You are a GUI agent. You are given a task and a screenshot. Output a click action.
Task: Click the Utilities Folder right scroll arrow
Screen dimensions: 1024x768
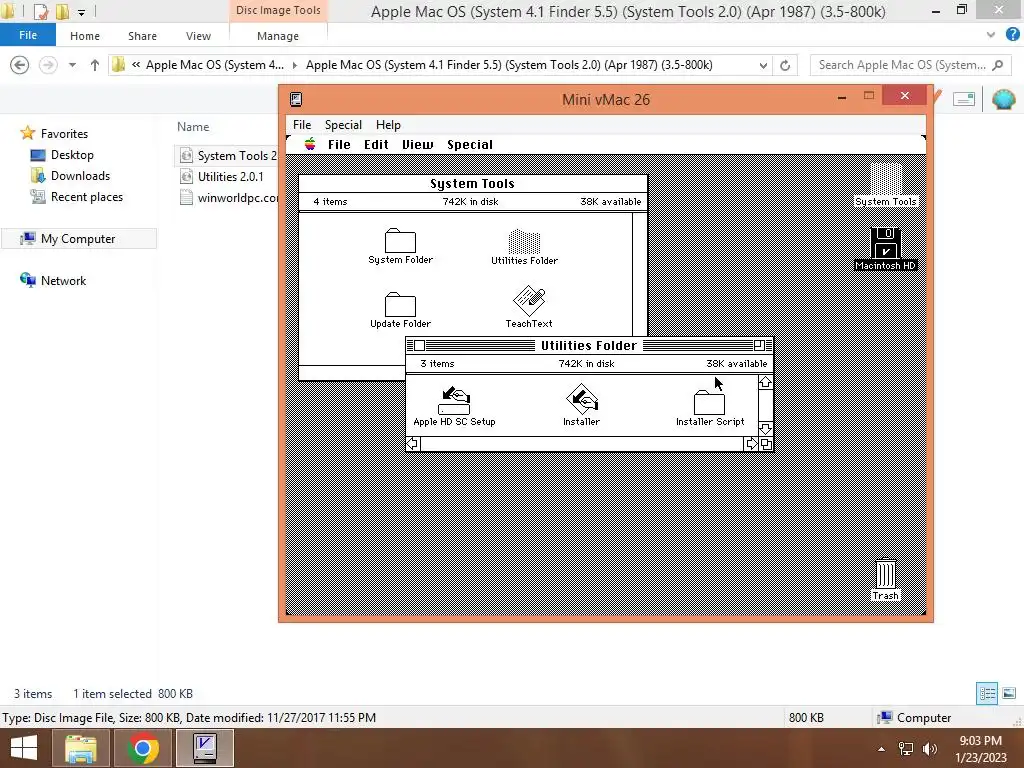click(751, 444)
